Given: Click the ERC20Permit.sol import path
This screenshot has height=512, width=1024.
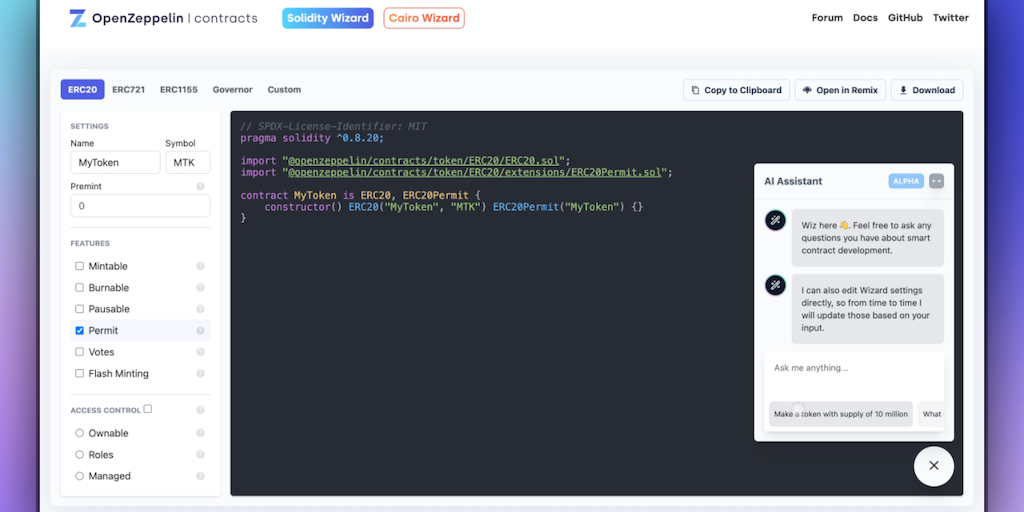Looking at the screenshot, I should pos(477,172).
